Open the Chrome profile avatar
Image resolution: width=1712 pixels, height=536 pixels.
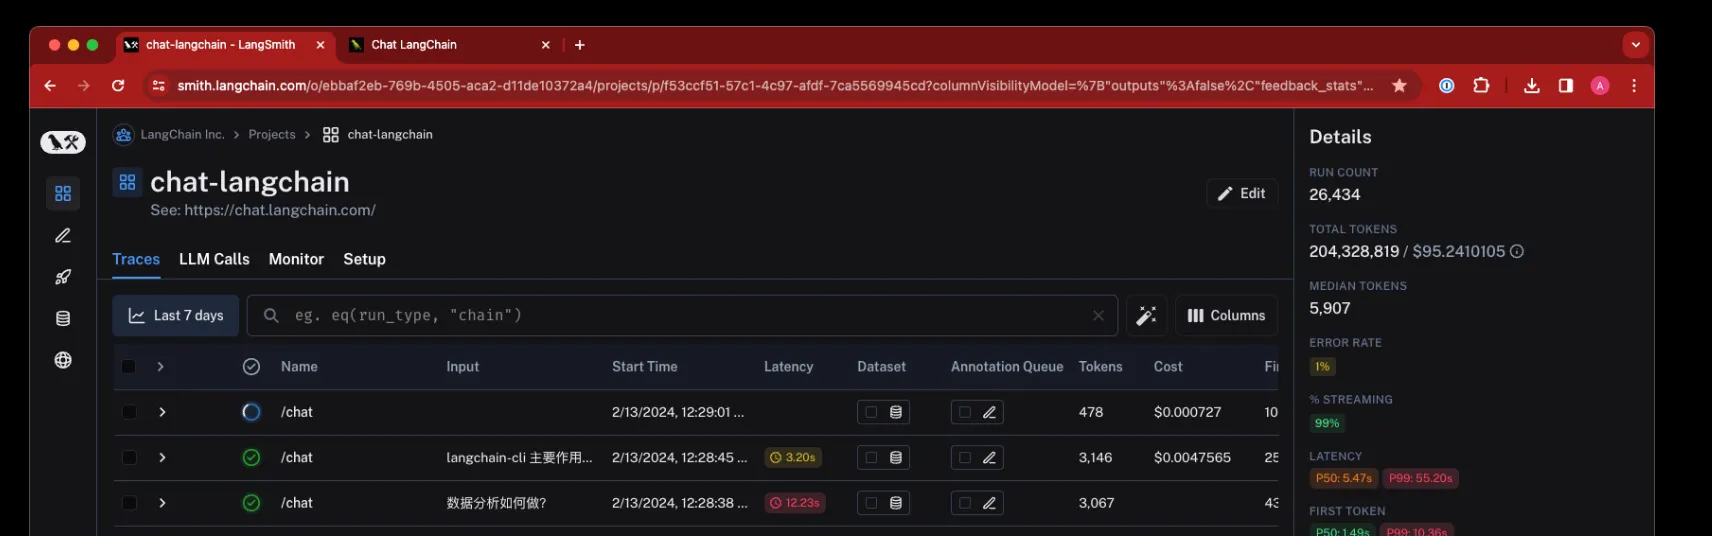(1600, 86)
